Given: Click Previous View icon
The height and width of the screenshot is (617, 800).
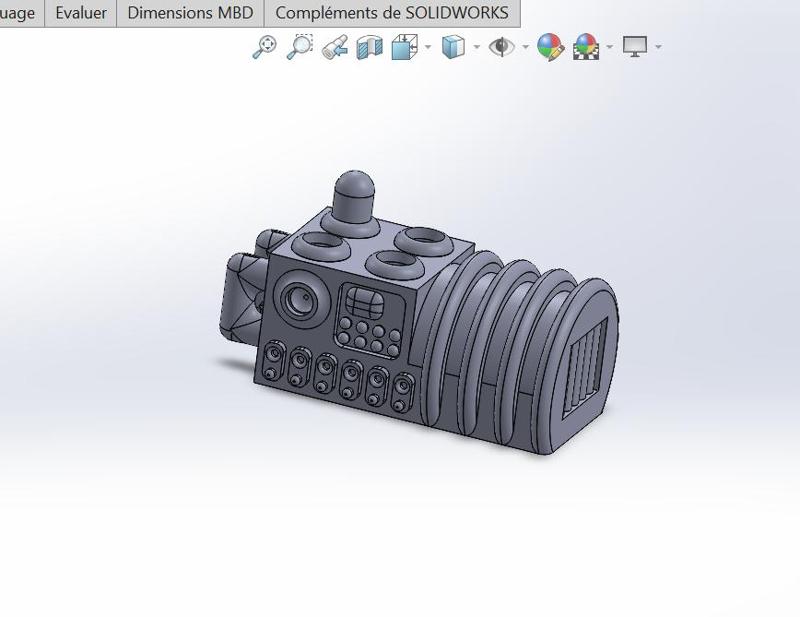Looking at the screenshot, I should [x=335, y=47].
